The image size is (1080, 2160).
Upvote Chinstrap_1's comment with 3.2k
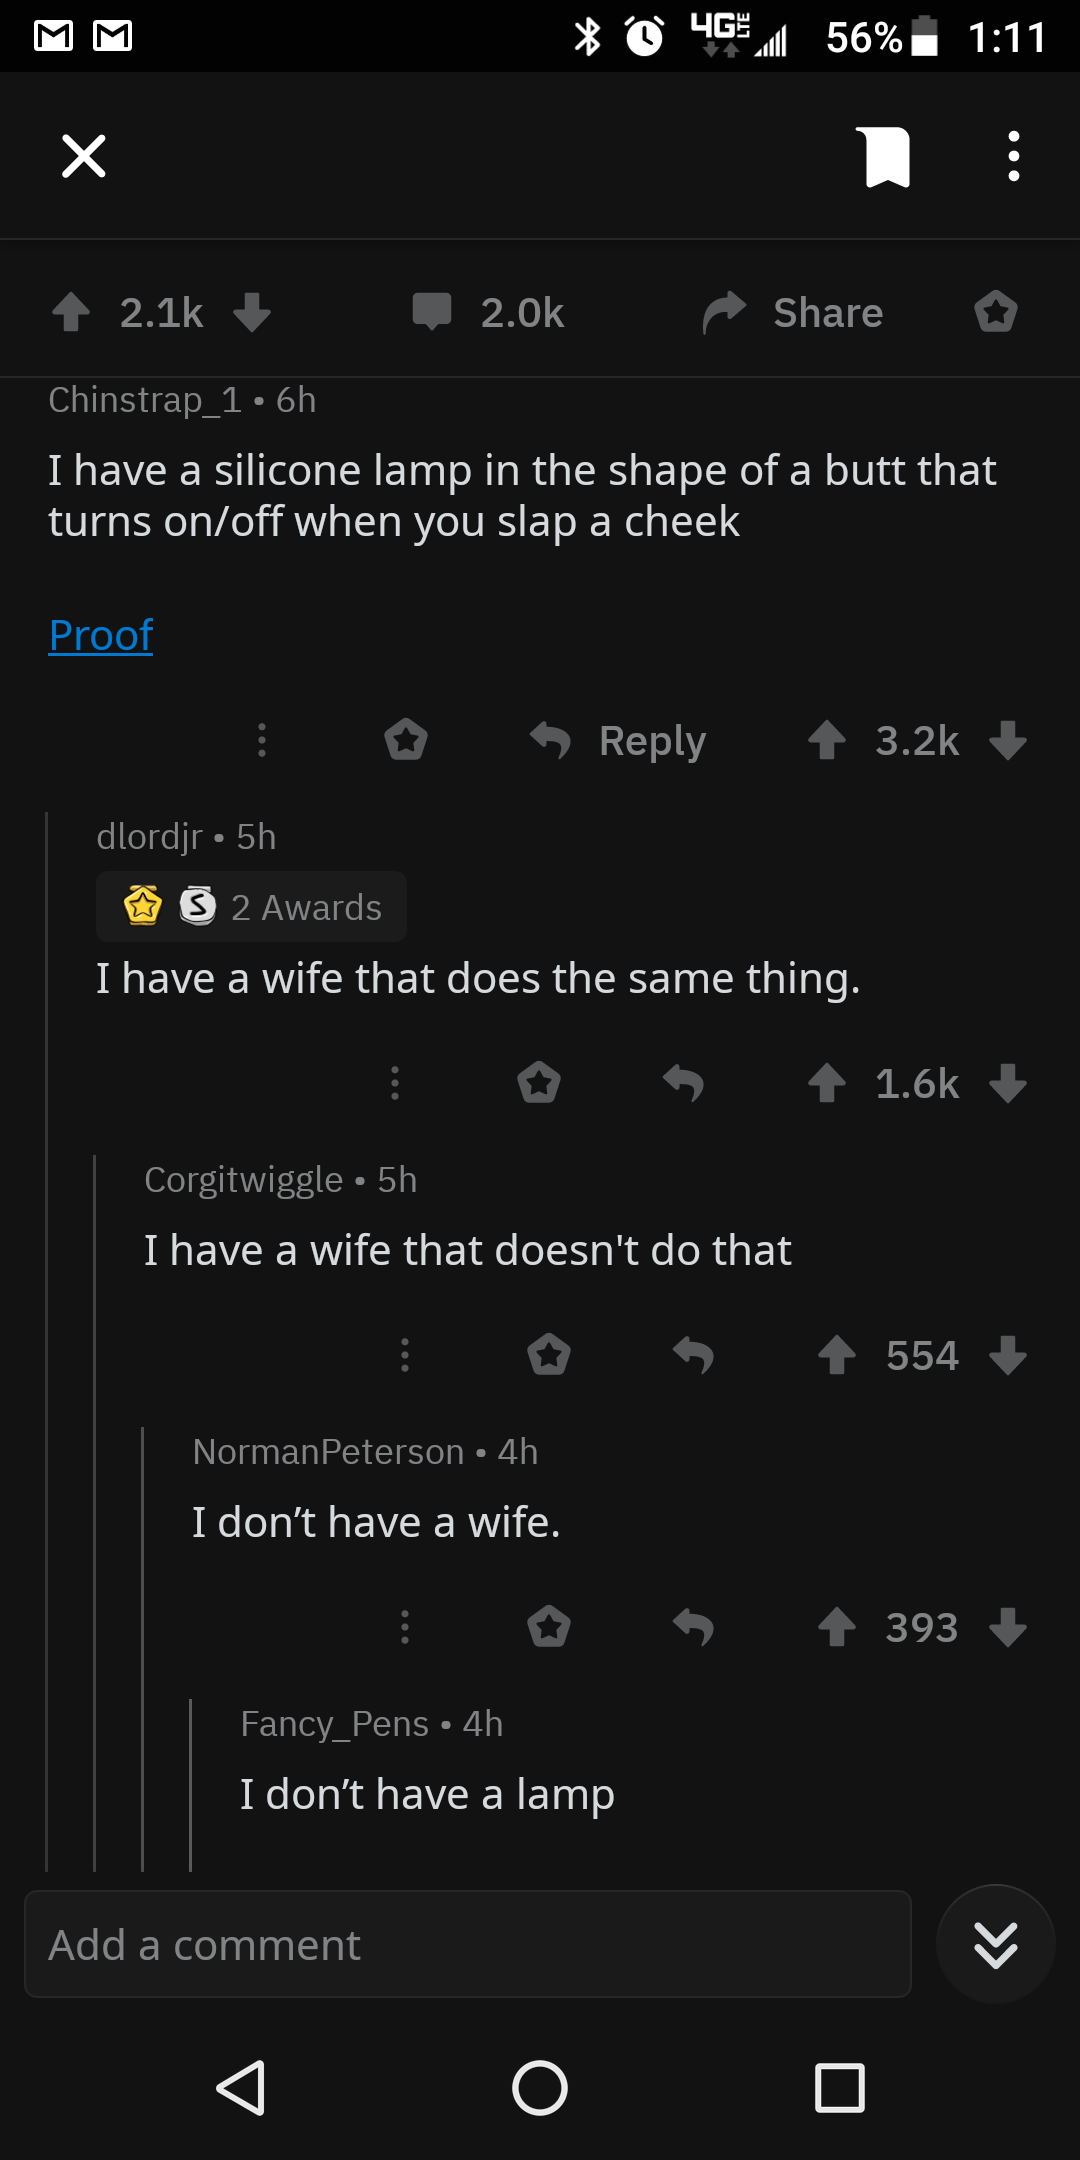[827, 741]
